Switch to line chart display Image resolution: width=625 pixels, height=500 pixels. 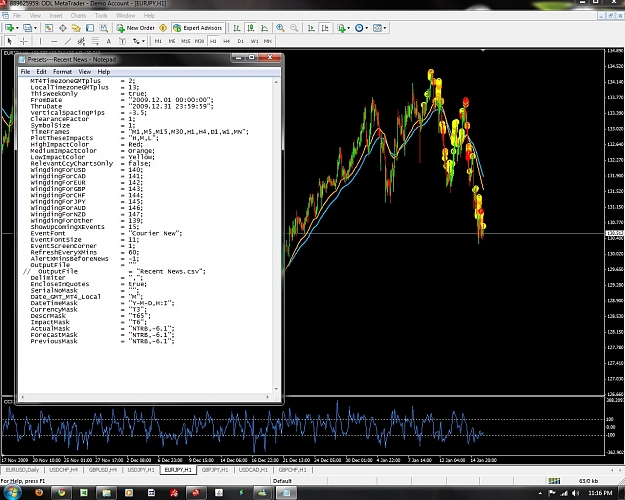pos(264,28)
